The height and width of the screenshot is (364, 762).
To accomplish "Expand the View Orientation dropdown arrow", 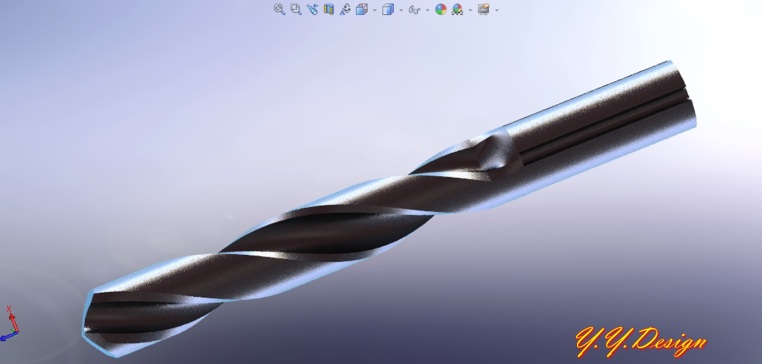I will pyautogui.click(x=375, y=10).
